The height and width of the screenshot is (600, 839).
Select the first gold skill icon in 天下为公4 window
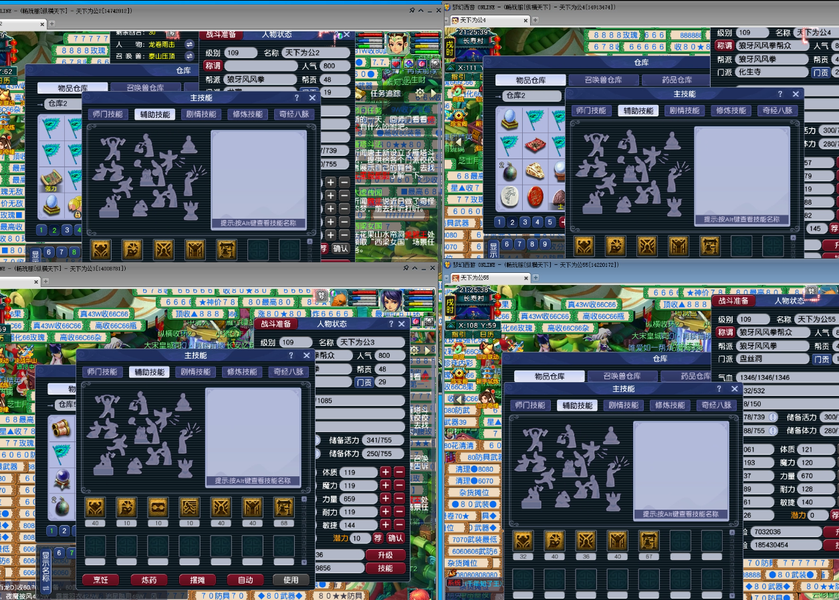584,246
